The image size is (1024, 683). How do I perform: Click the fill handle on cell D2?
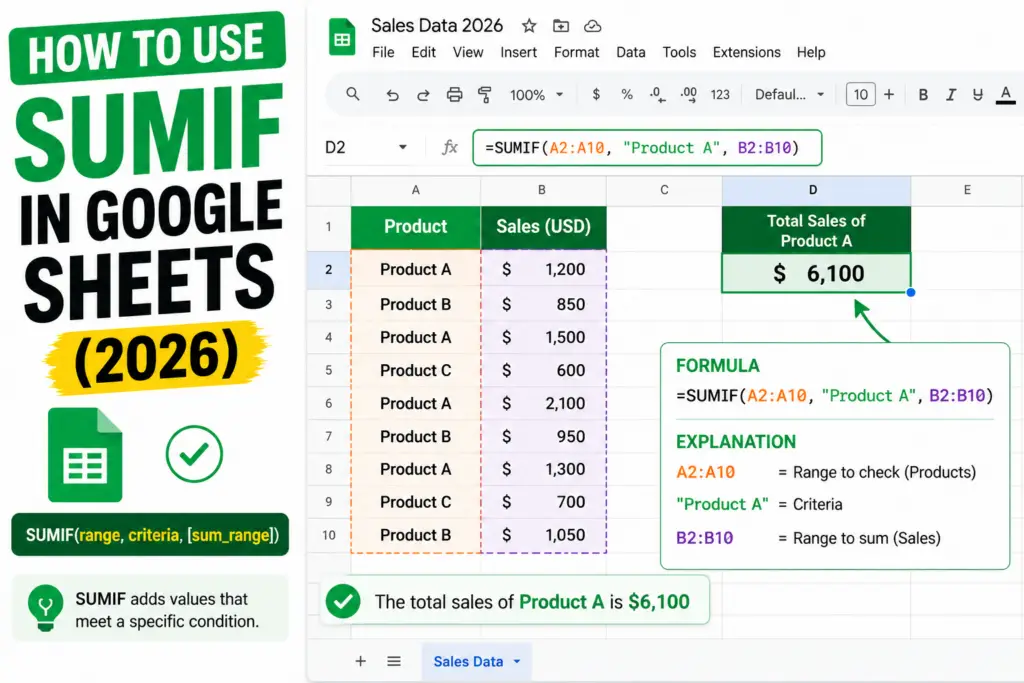[911, 293]
